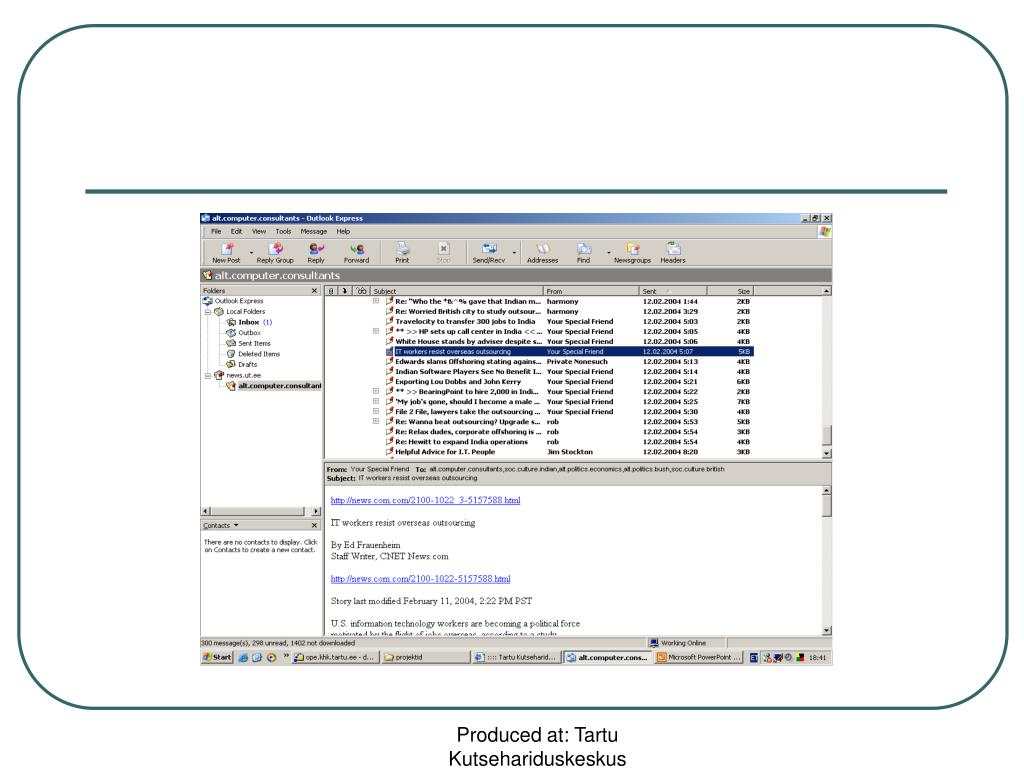Expand thread 'Re: Wanna beat outsourcing?'
Image resolution: width=1024 pixels, height=768 pixels.
pos(376,421)
